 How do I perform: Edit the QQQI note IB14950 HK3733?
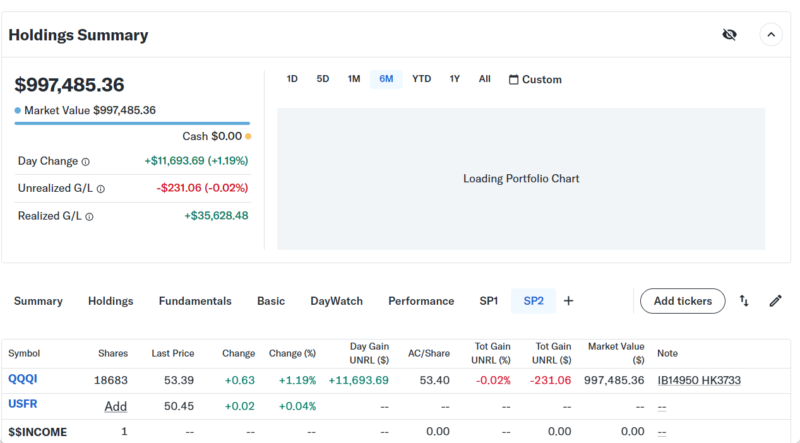pyautogui.click(x=698, y=380)
